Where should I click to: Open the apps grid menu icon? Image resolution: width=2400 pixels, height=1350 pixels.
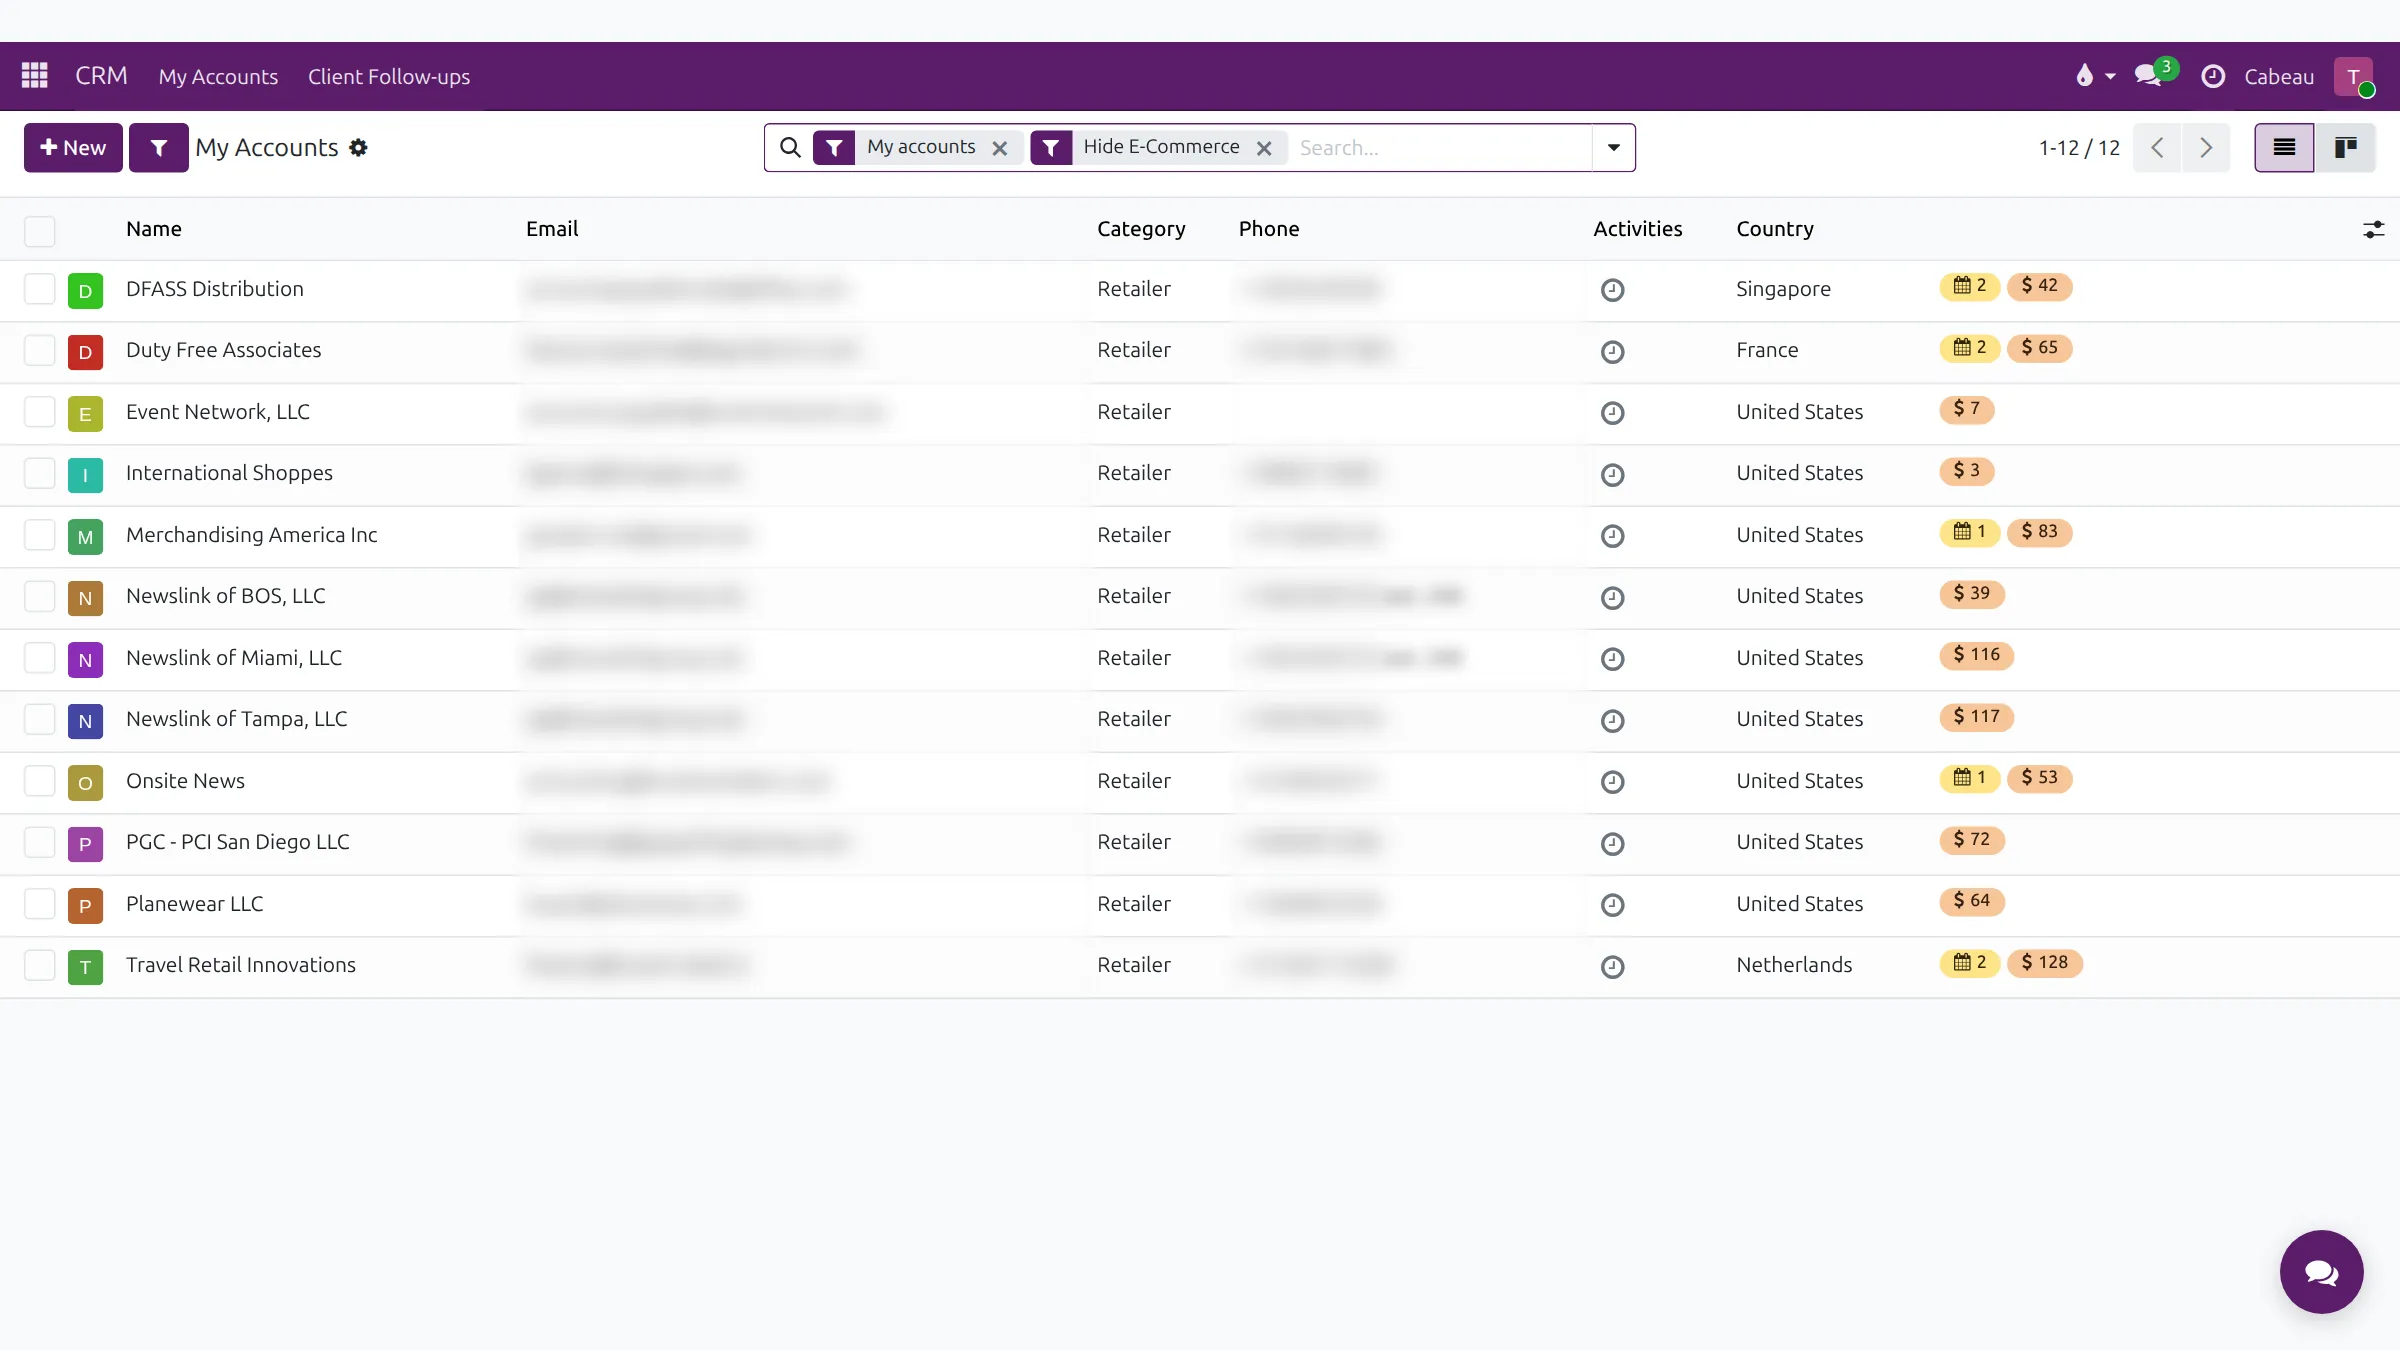coord(35,76)
